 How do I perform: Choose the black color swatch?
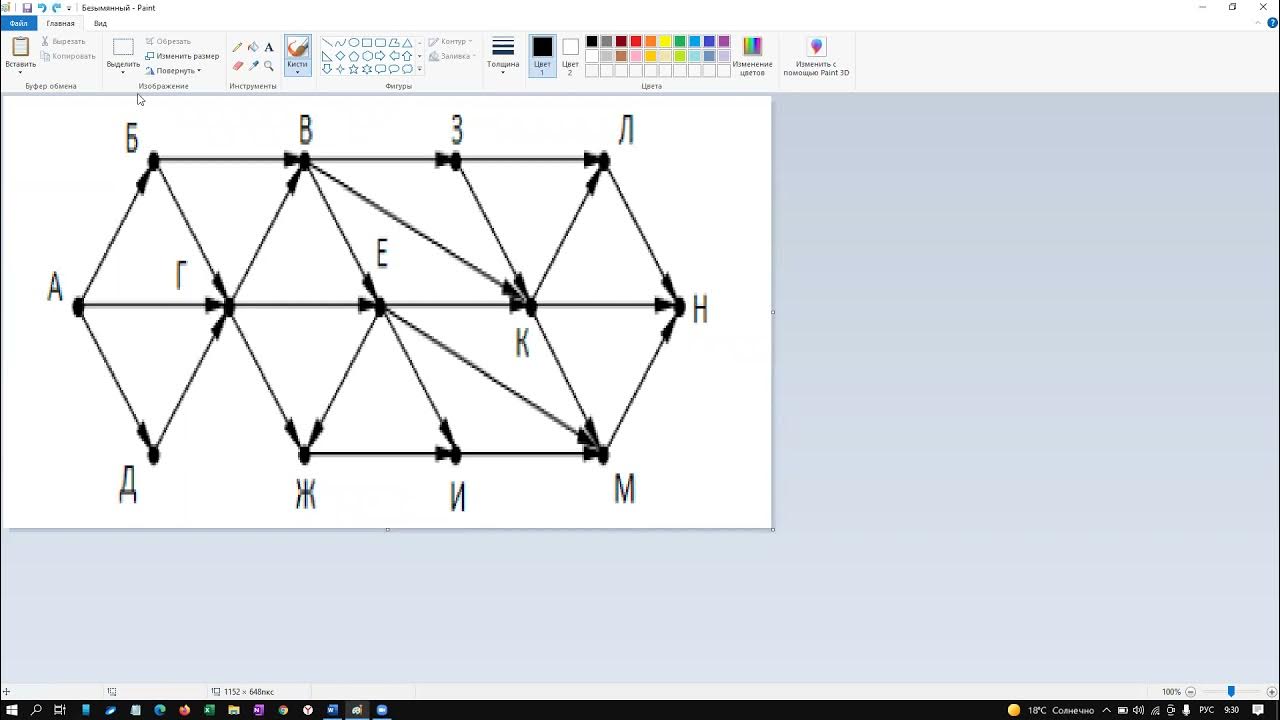tap(592, 42)
